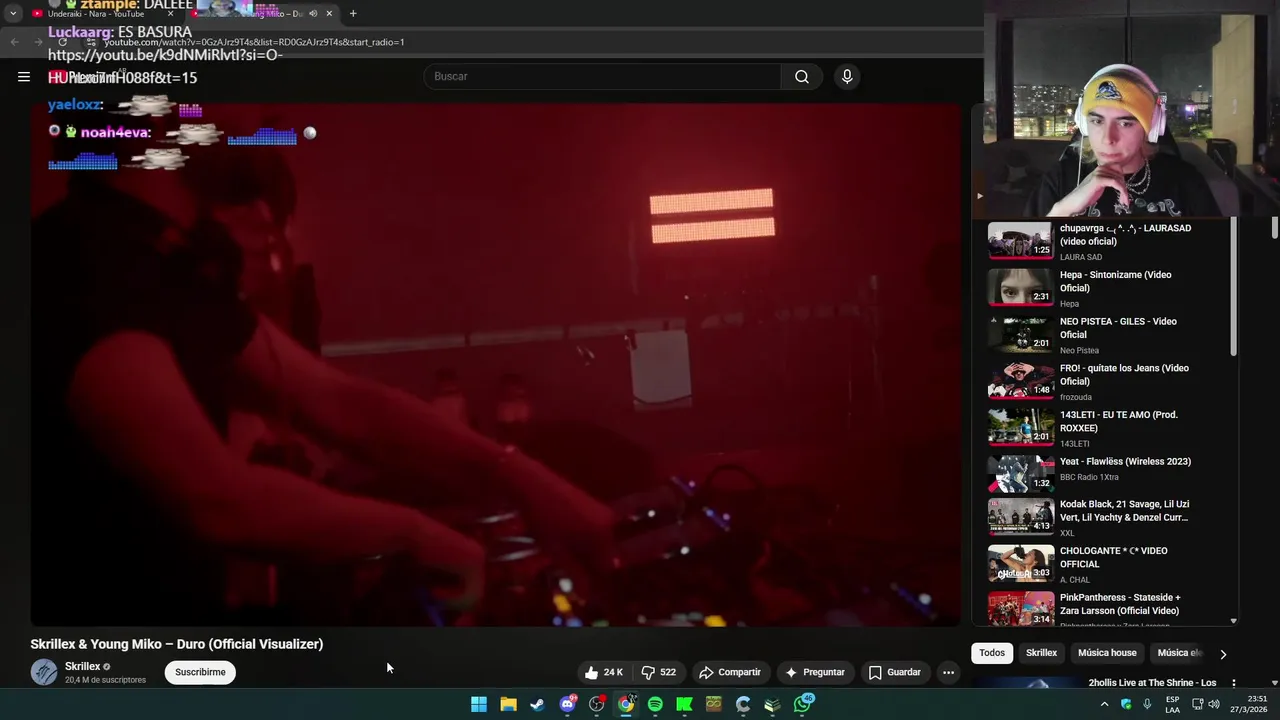The image size is (1280, 720).
Task: Open the ESP LAA language switcher
Action: point(1173,704)
